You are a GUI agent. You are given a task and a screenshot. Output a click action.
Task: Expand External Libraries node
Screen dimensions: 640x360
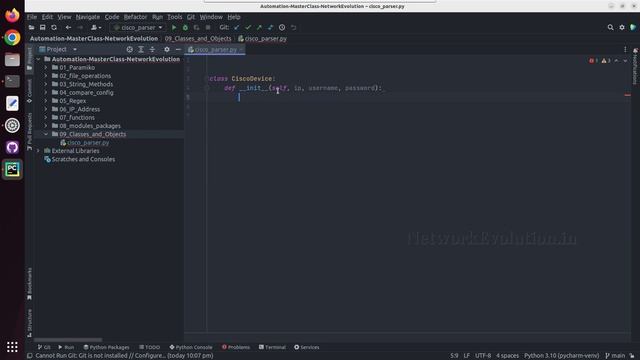point(38,151)
